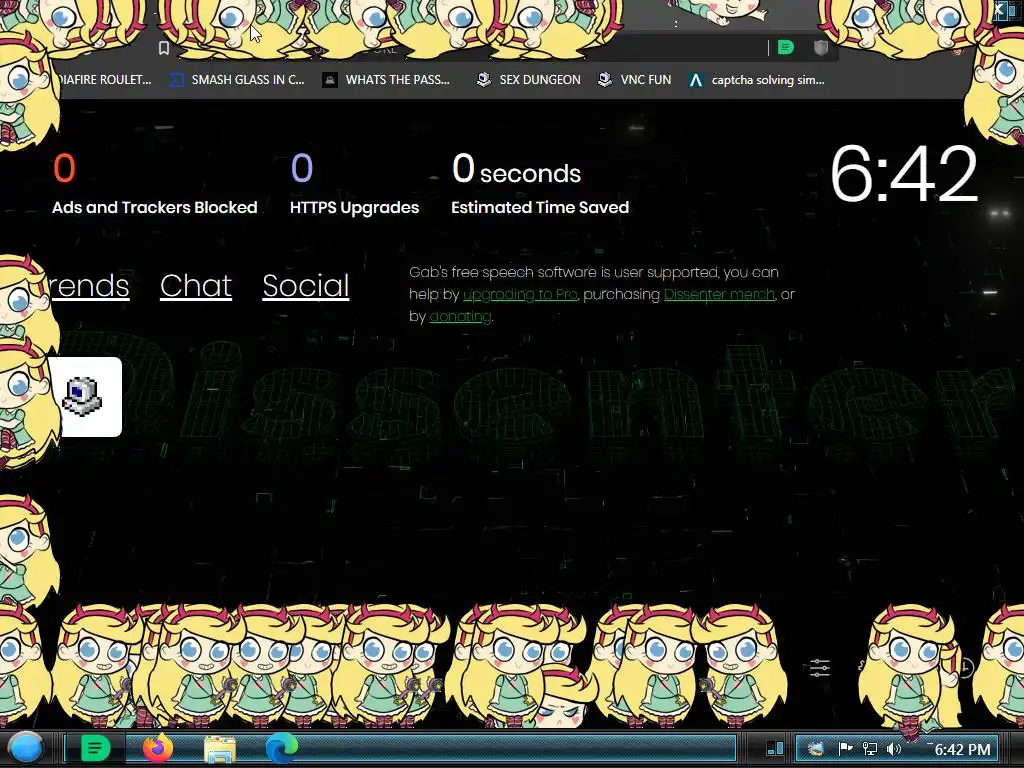Open the captcha solving sim... bookmark
This screenshot has width=1024, height=768.
(x=756, y=80)
